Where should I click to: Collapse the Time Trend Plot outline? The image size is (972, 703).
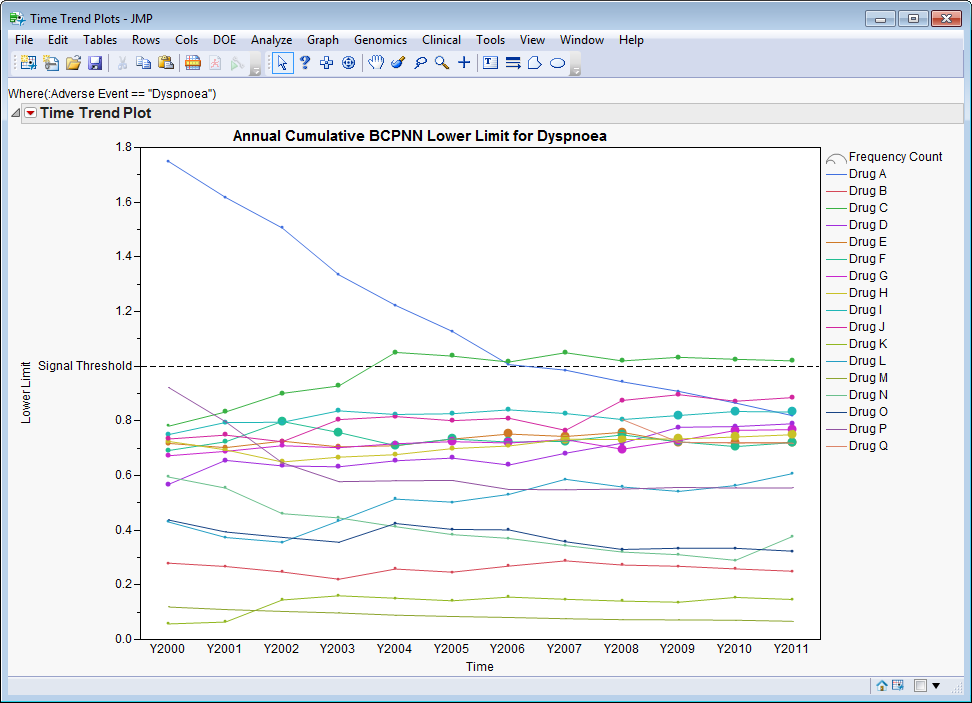click(x=15, y=113)
